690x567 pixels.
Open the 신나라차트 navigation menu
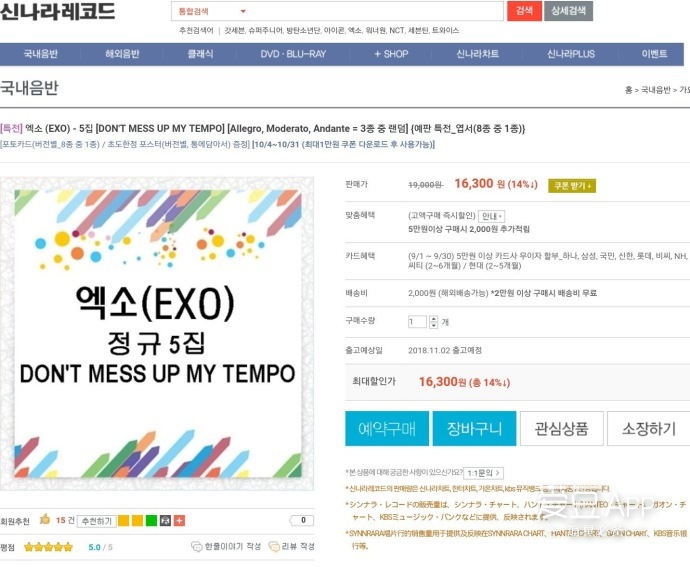477,54
